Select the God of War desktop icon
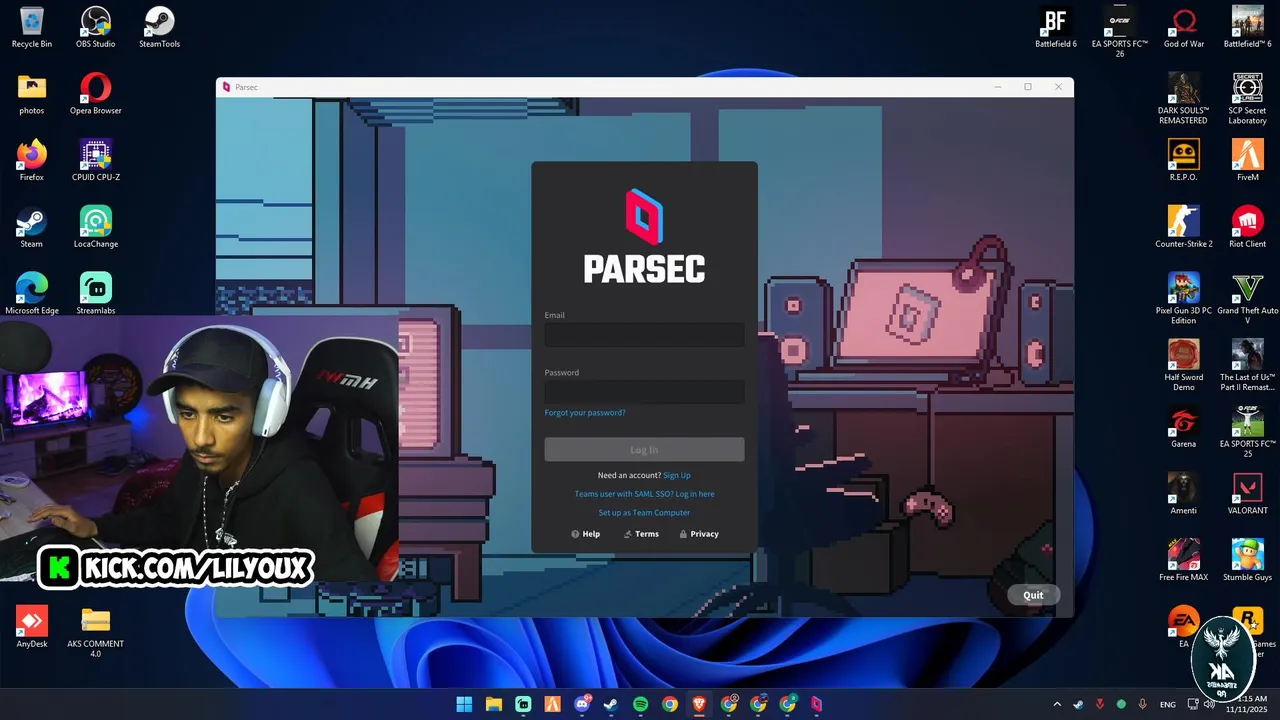 pyautogui.click(x=1184, y=27)
